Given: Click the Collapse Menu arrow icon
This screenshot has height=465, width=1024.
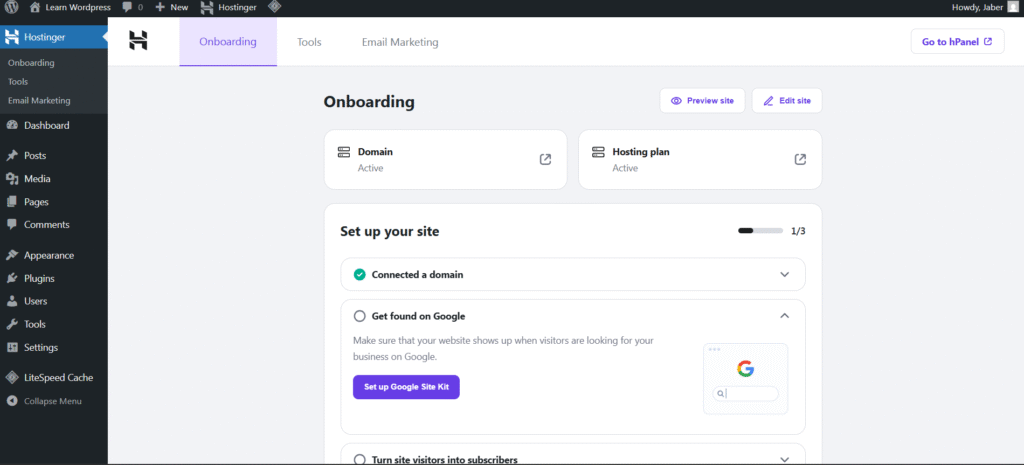Looking at the screenshot, I should 12,401.
